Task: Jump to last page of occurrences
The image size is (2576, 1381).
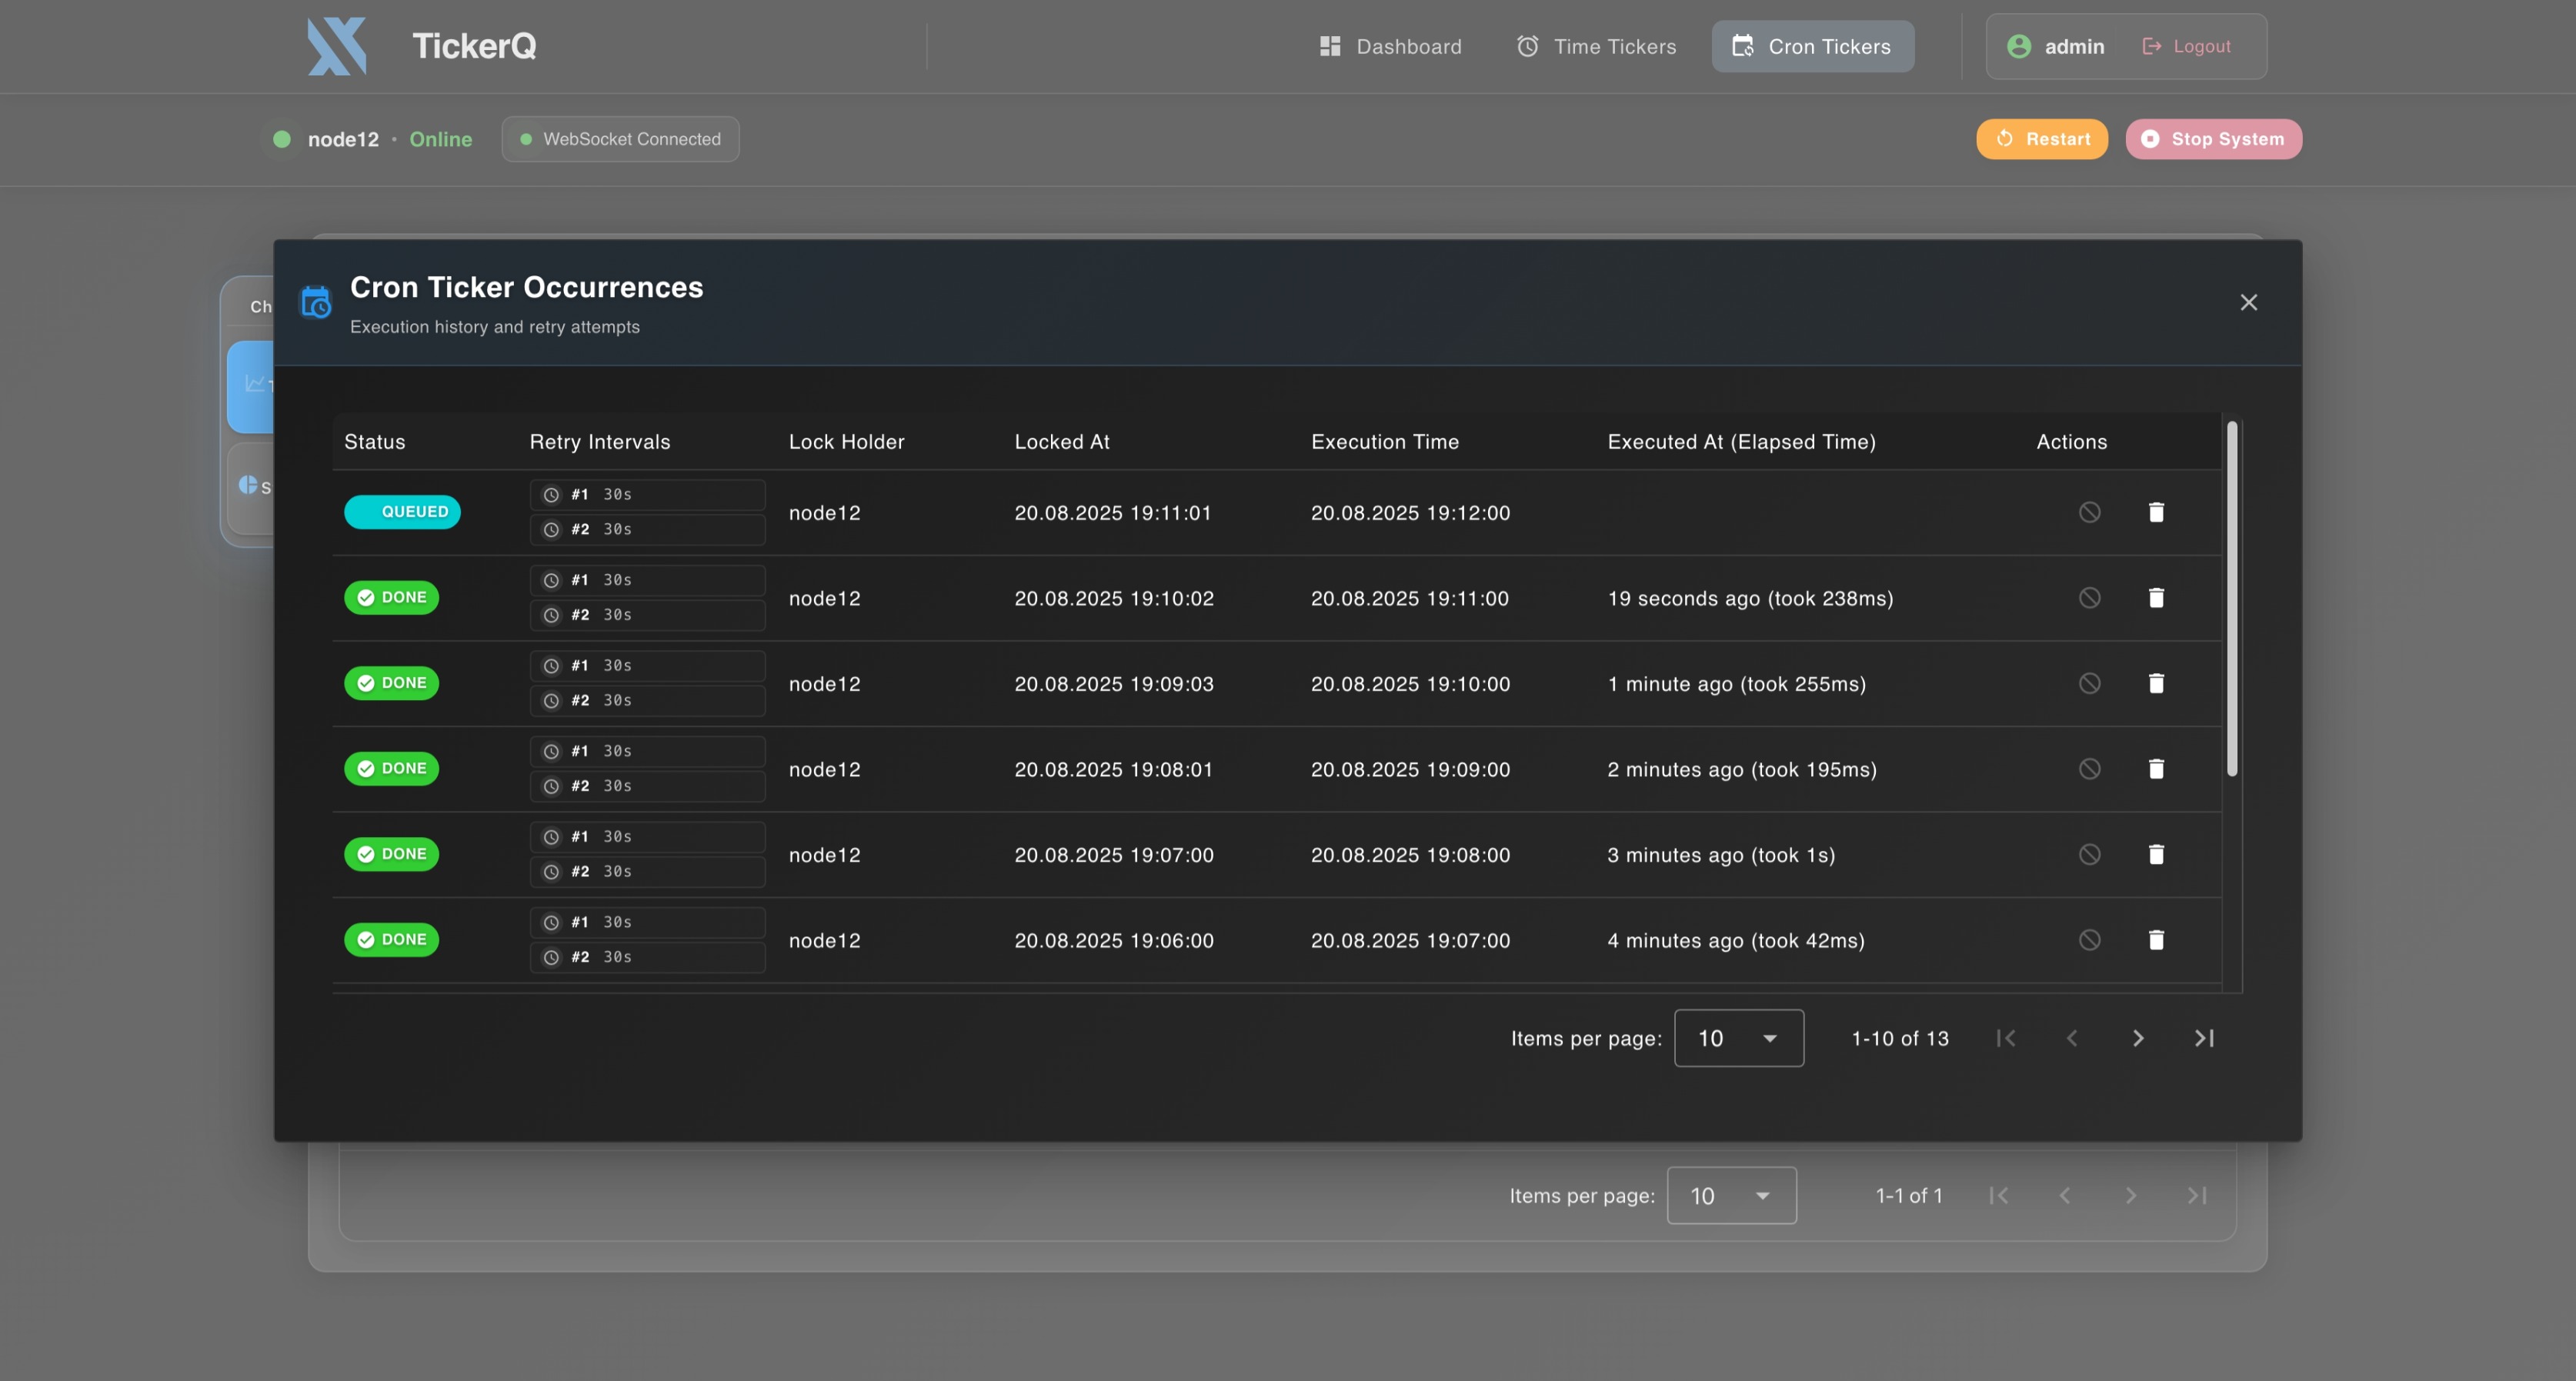Action: [2204, 1038]
